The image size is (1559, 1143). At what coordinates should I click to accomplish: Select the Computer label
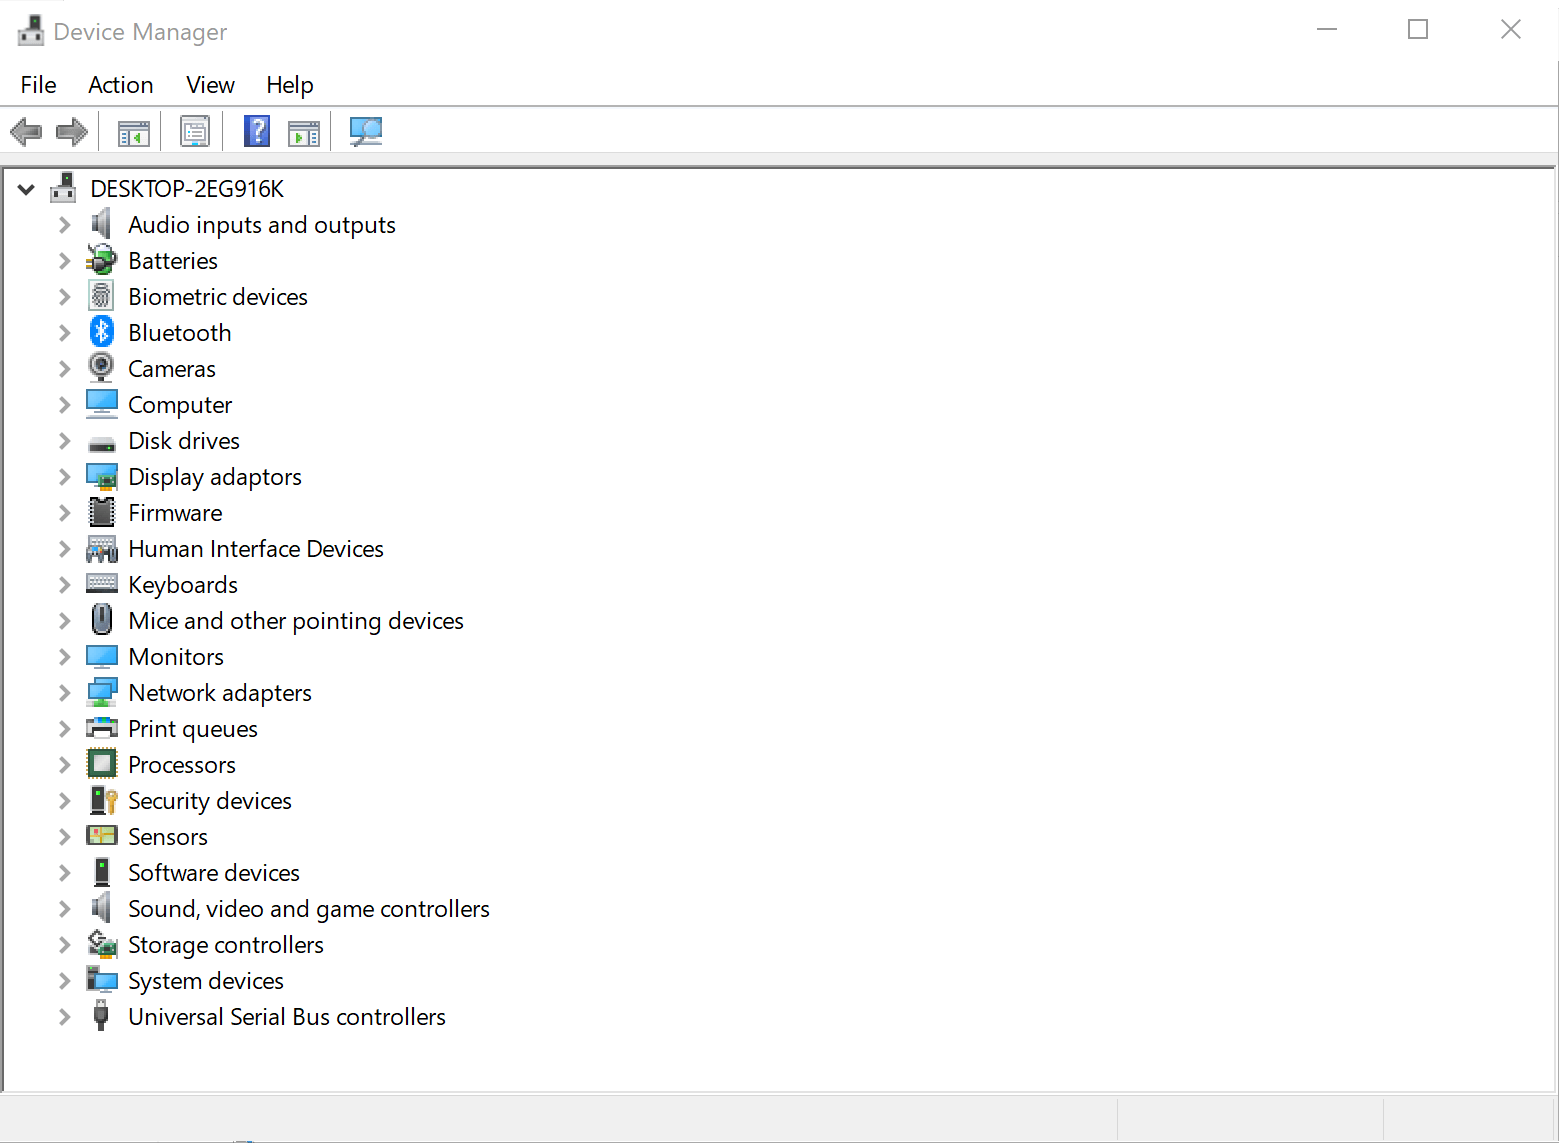tap(180, 405)
